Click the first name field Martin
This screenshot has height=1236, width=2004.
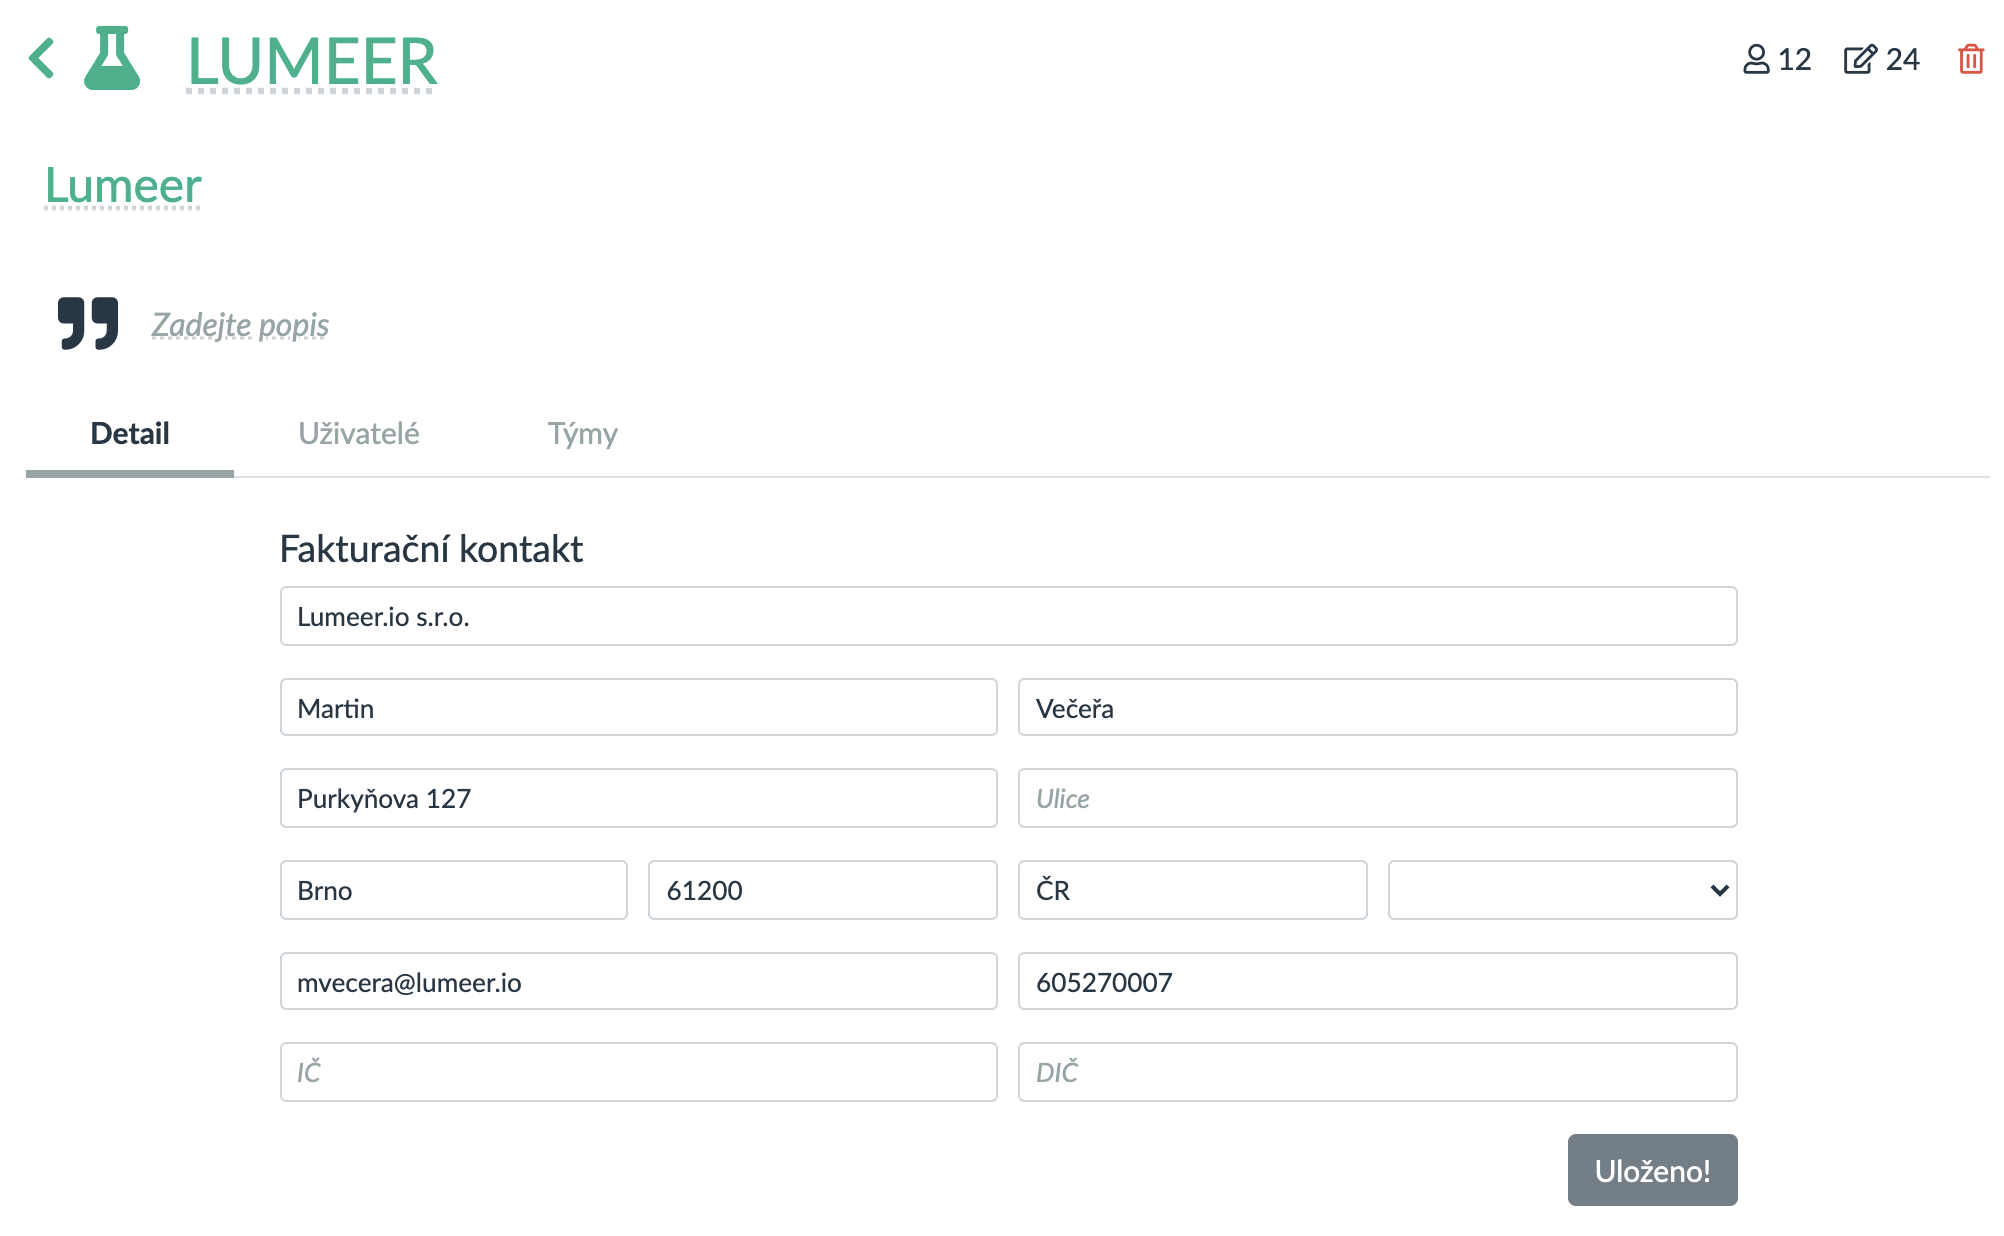click(x=639, y=708)
